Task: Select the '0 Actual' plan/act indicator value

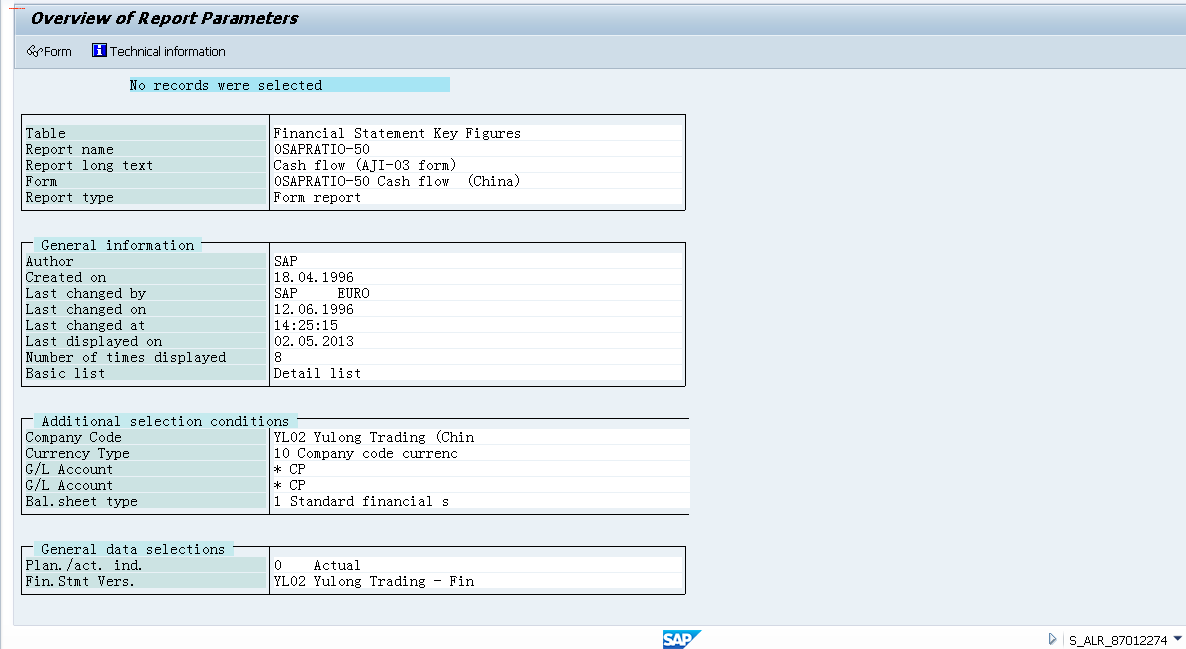Action: tap(317, 565)
